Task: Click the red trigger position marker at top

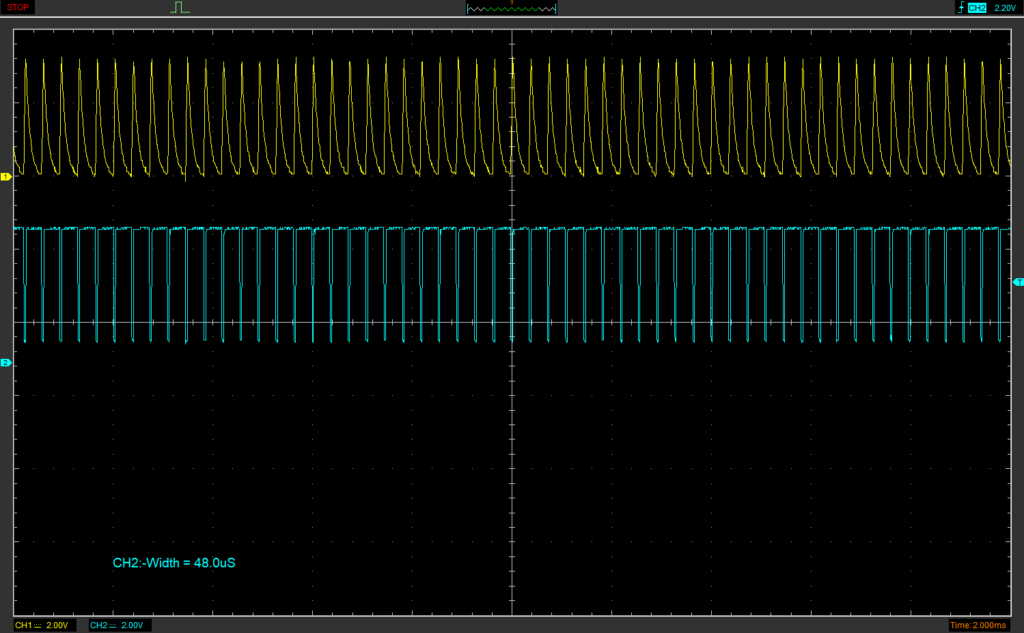Action: click(x=512, y=2)
